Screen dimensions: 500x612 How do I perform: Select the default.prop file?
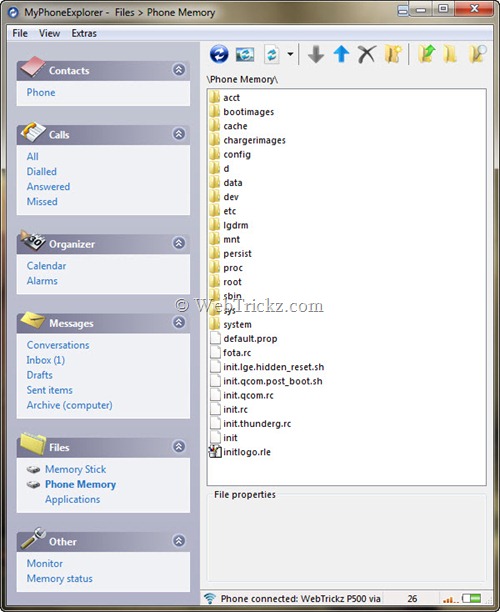[250, 339]
